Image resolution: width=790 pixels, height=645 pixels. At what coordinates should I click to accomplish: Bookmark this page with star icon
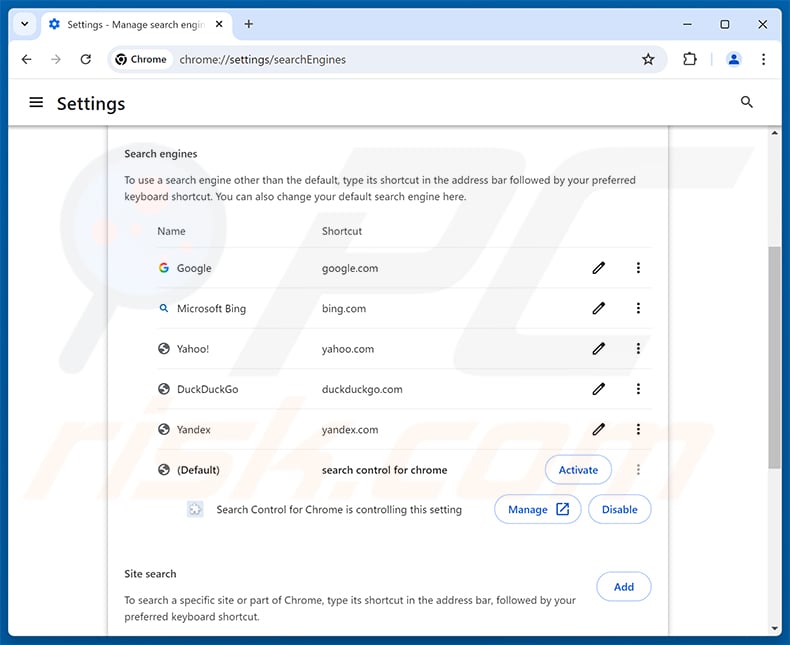point(648,59)
